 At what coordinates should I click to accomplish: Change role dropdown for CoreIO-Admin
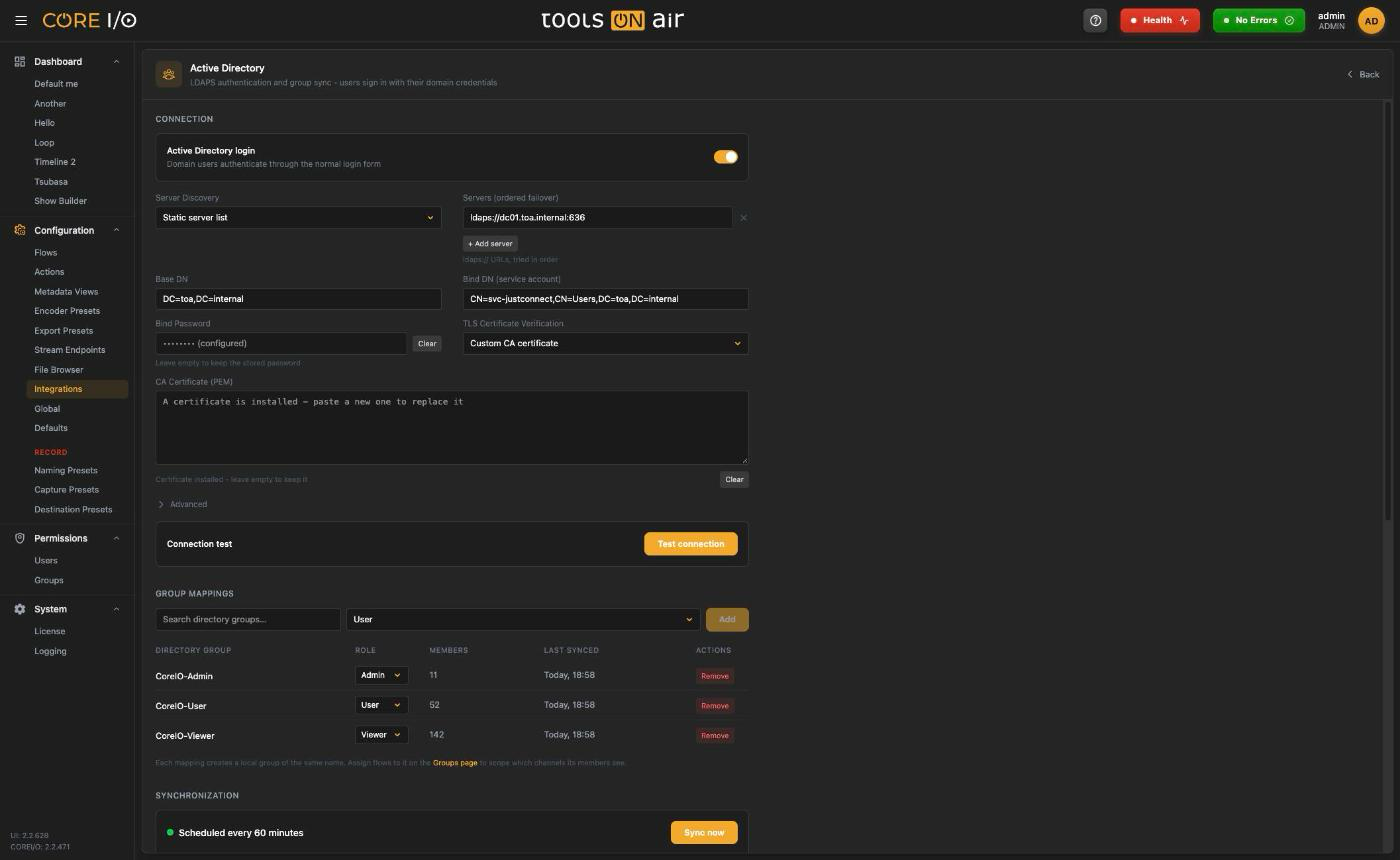381,675
